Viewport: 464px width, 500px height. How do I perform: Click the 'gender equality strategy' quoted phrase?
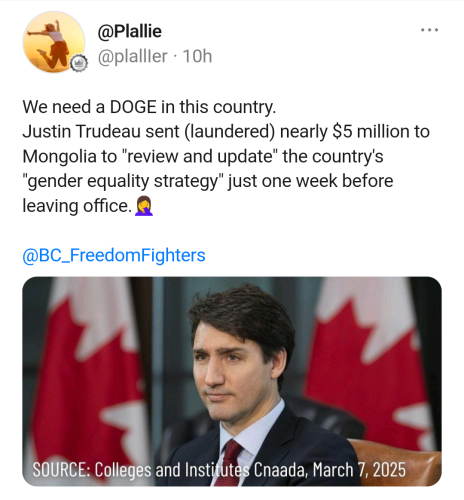(x=123, y=182)
